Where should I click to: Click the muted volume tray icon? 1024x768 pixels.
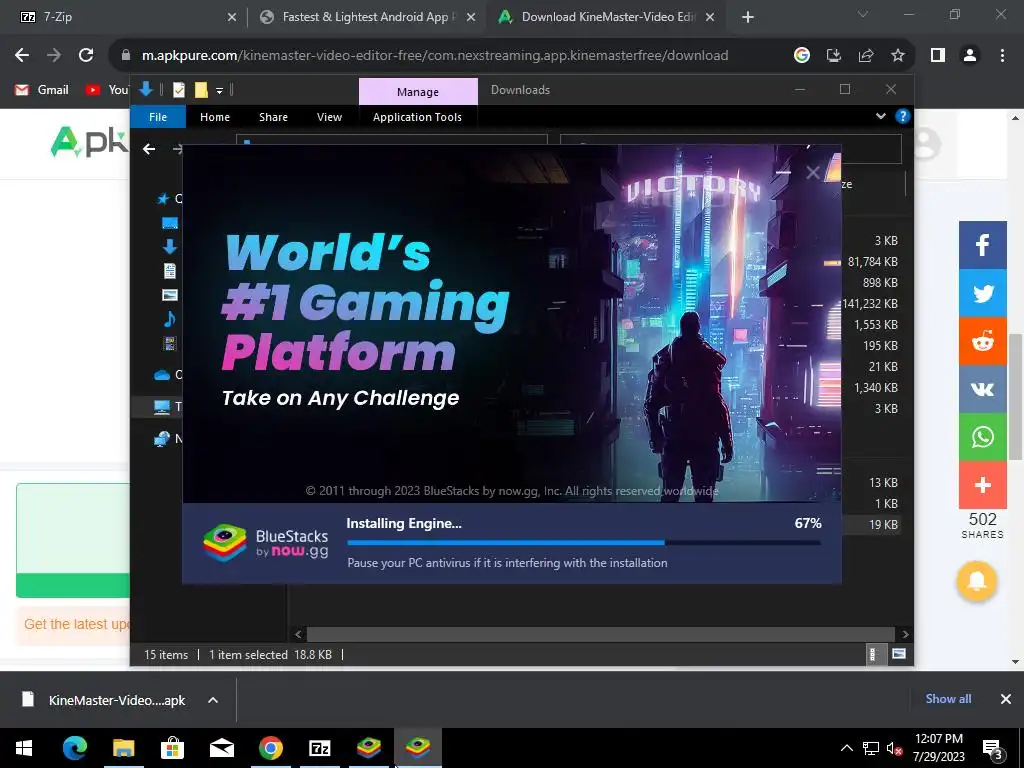tap(894, 748)
